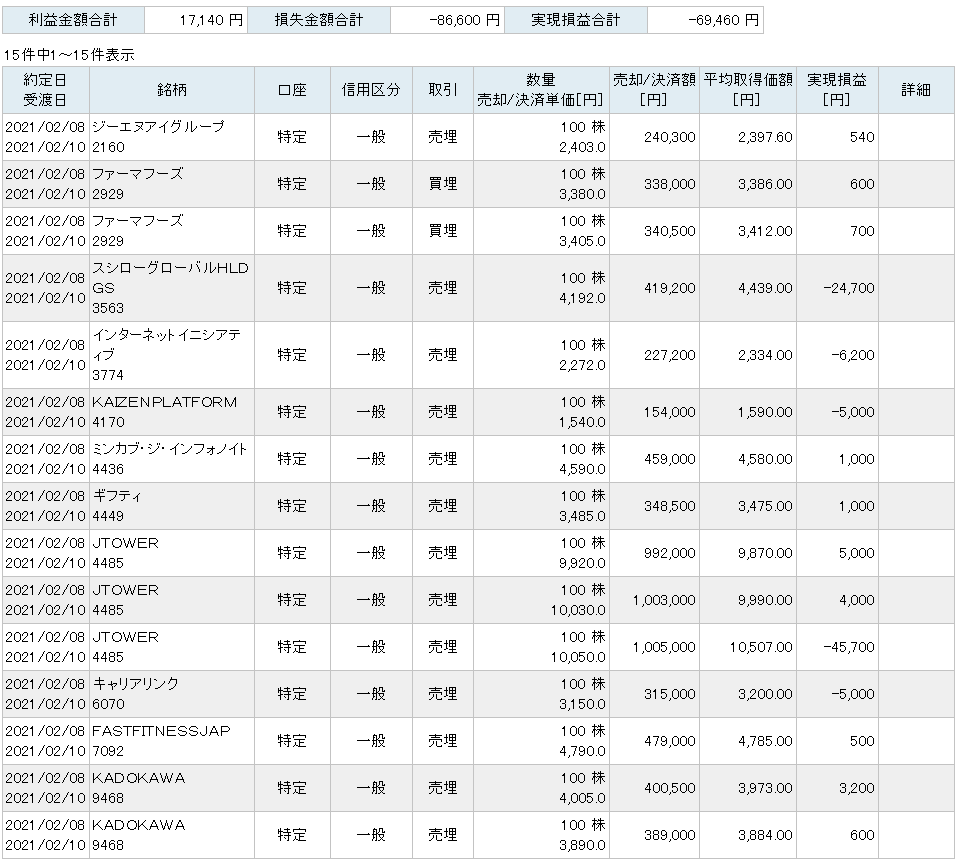
Task: Click the loss value -24,700
Action: coord(849,288)
